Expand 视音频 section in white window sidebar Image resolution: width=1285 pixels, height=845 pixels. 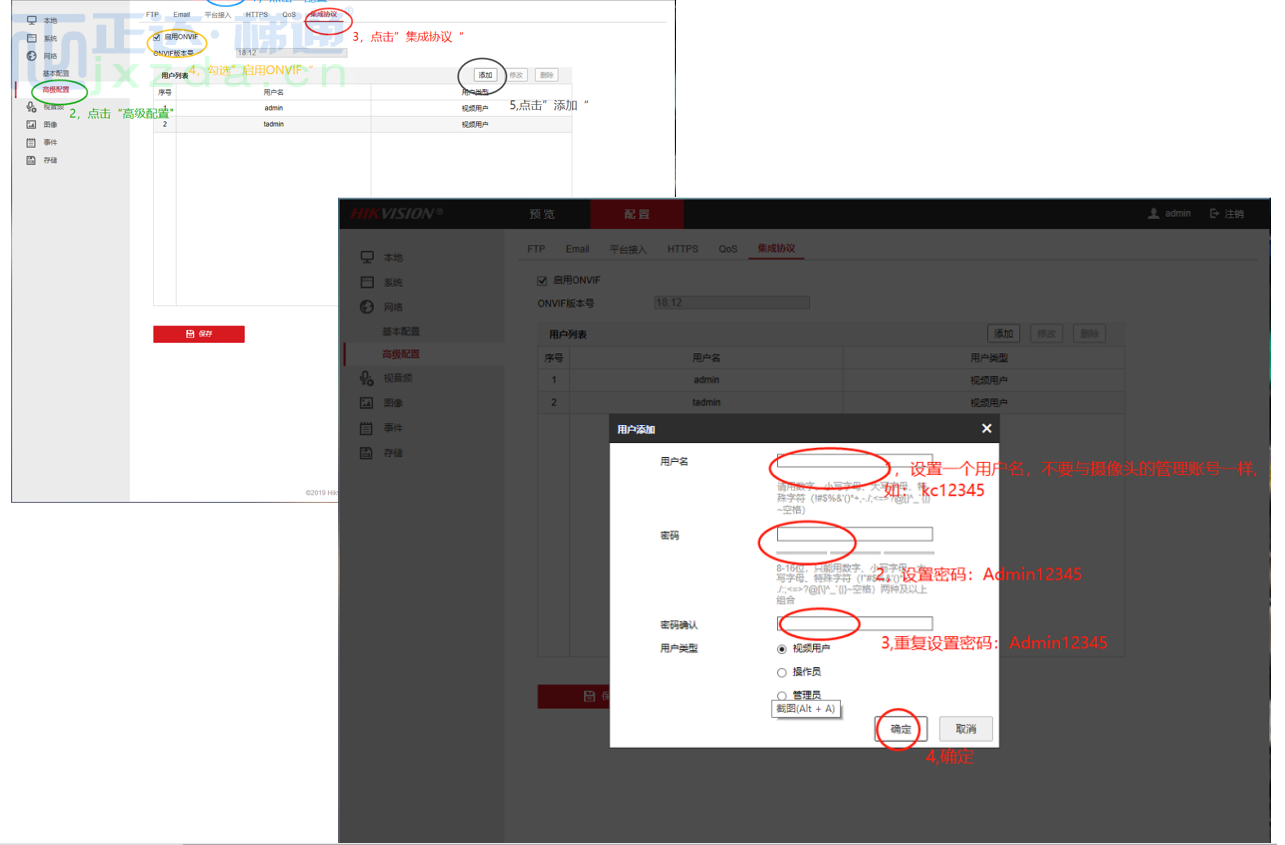[52, 107]
